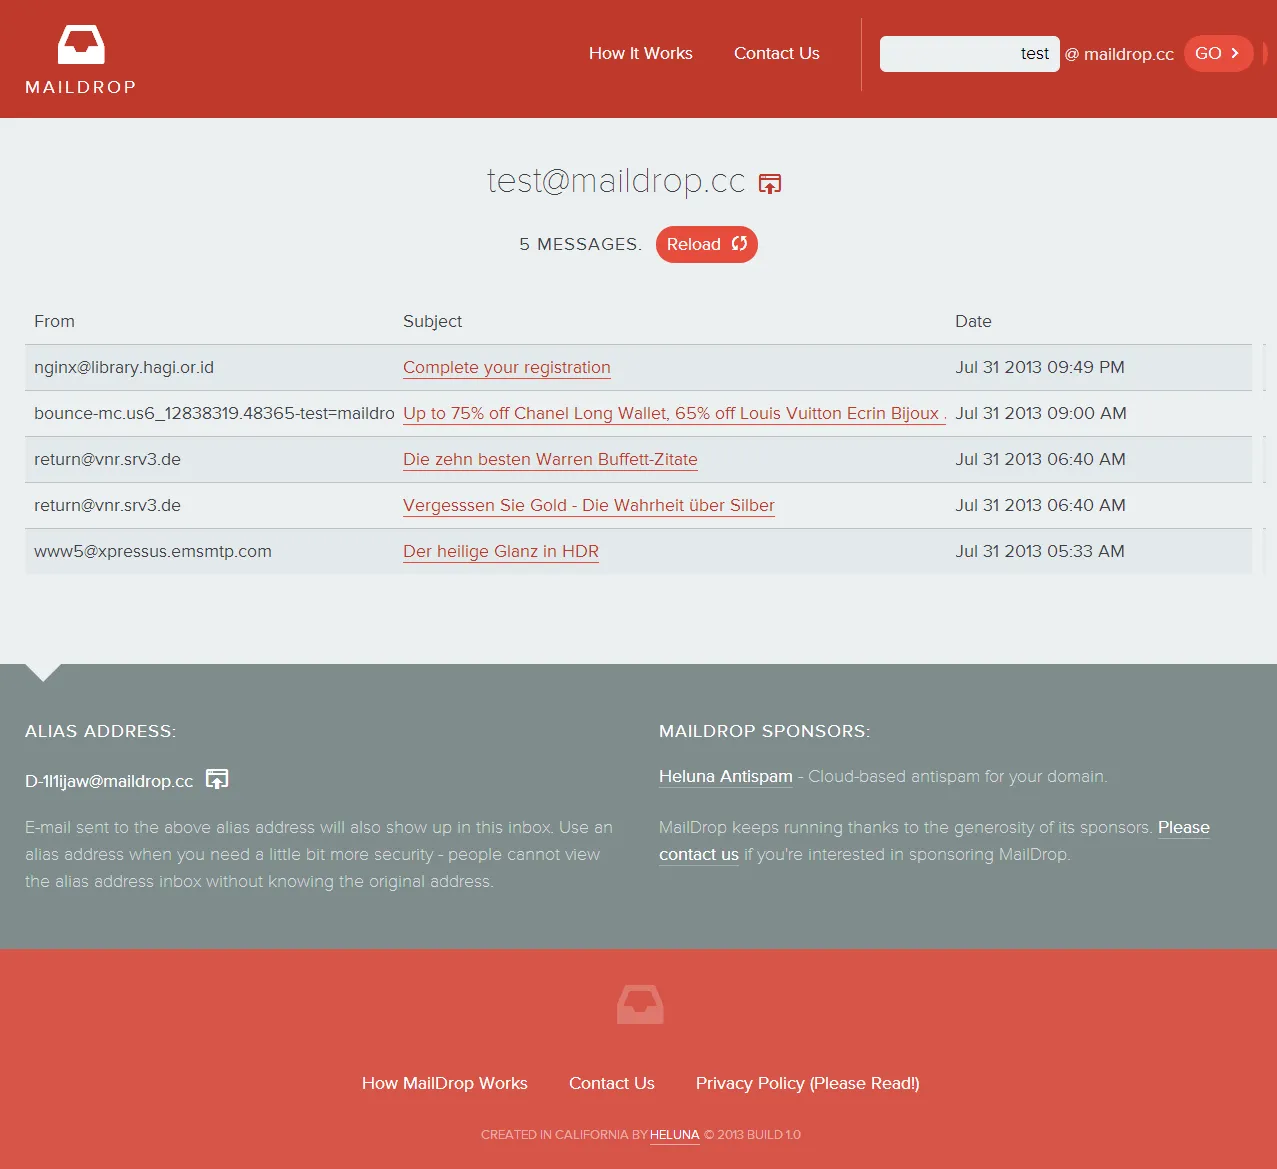Open the Contact Us page from the header
The height and width of the screenshot is (1169, 1277).
click(x=776, y=53)
